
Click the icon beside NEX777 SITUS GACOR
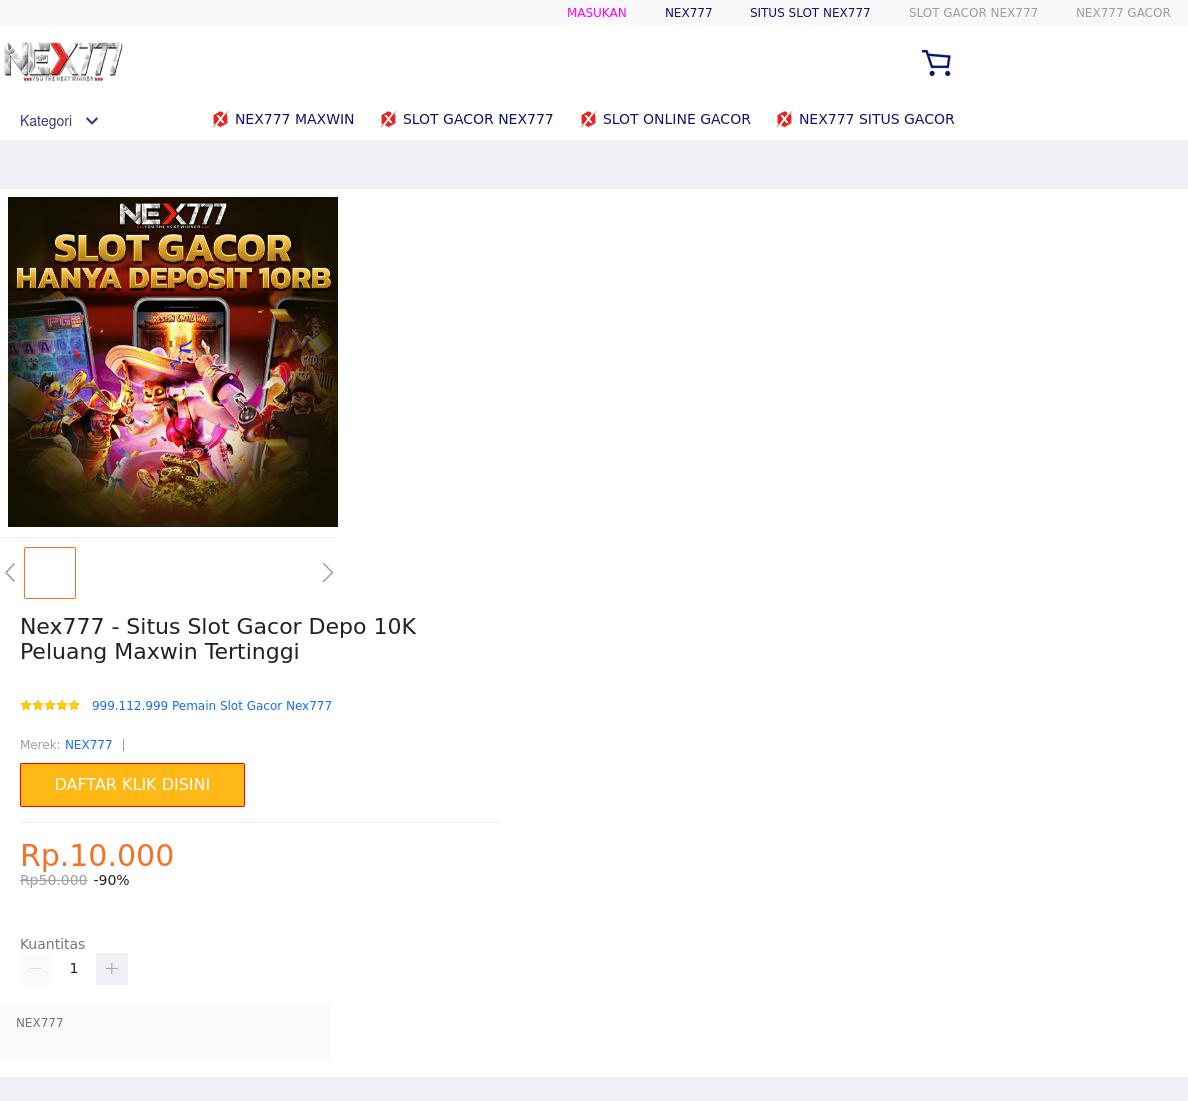point(784,120)
